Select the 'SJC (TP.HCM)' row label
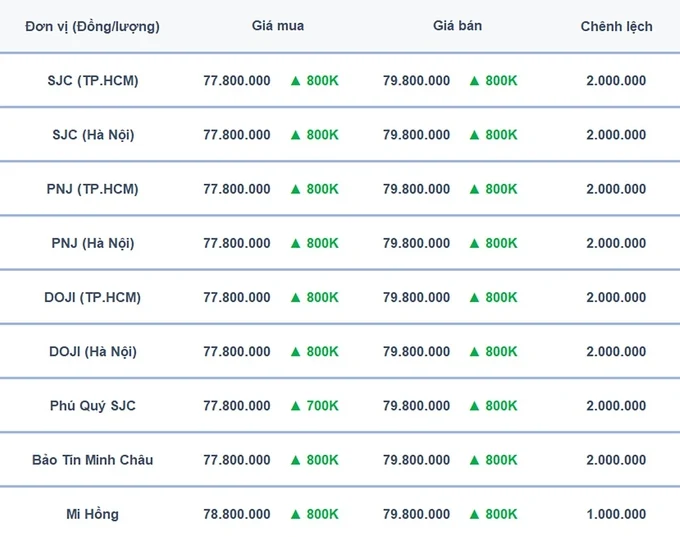The height and width of the screenshot is (537, 680). click(93, 81)
